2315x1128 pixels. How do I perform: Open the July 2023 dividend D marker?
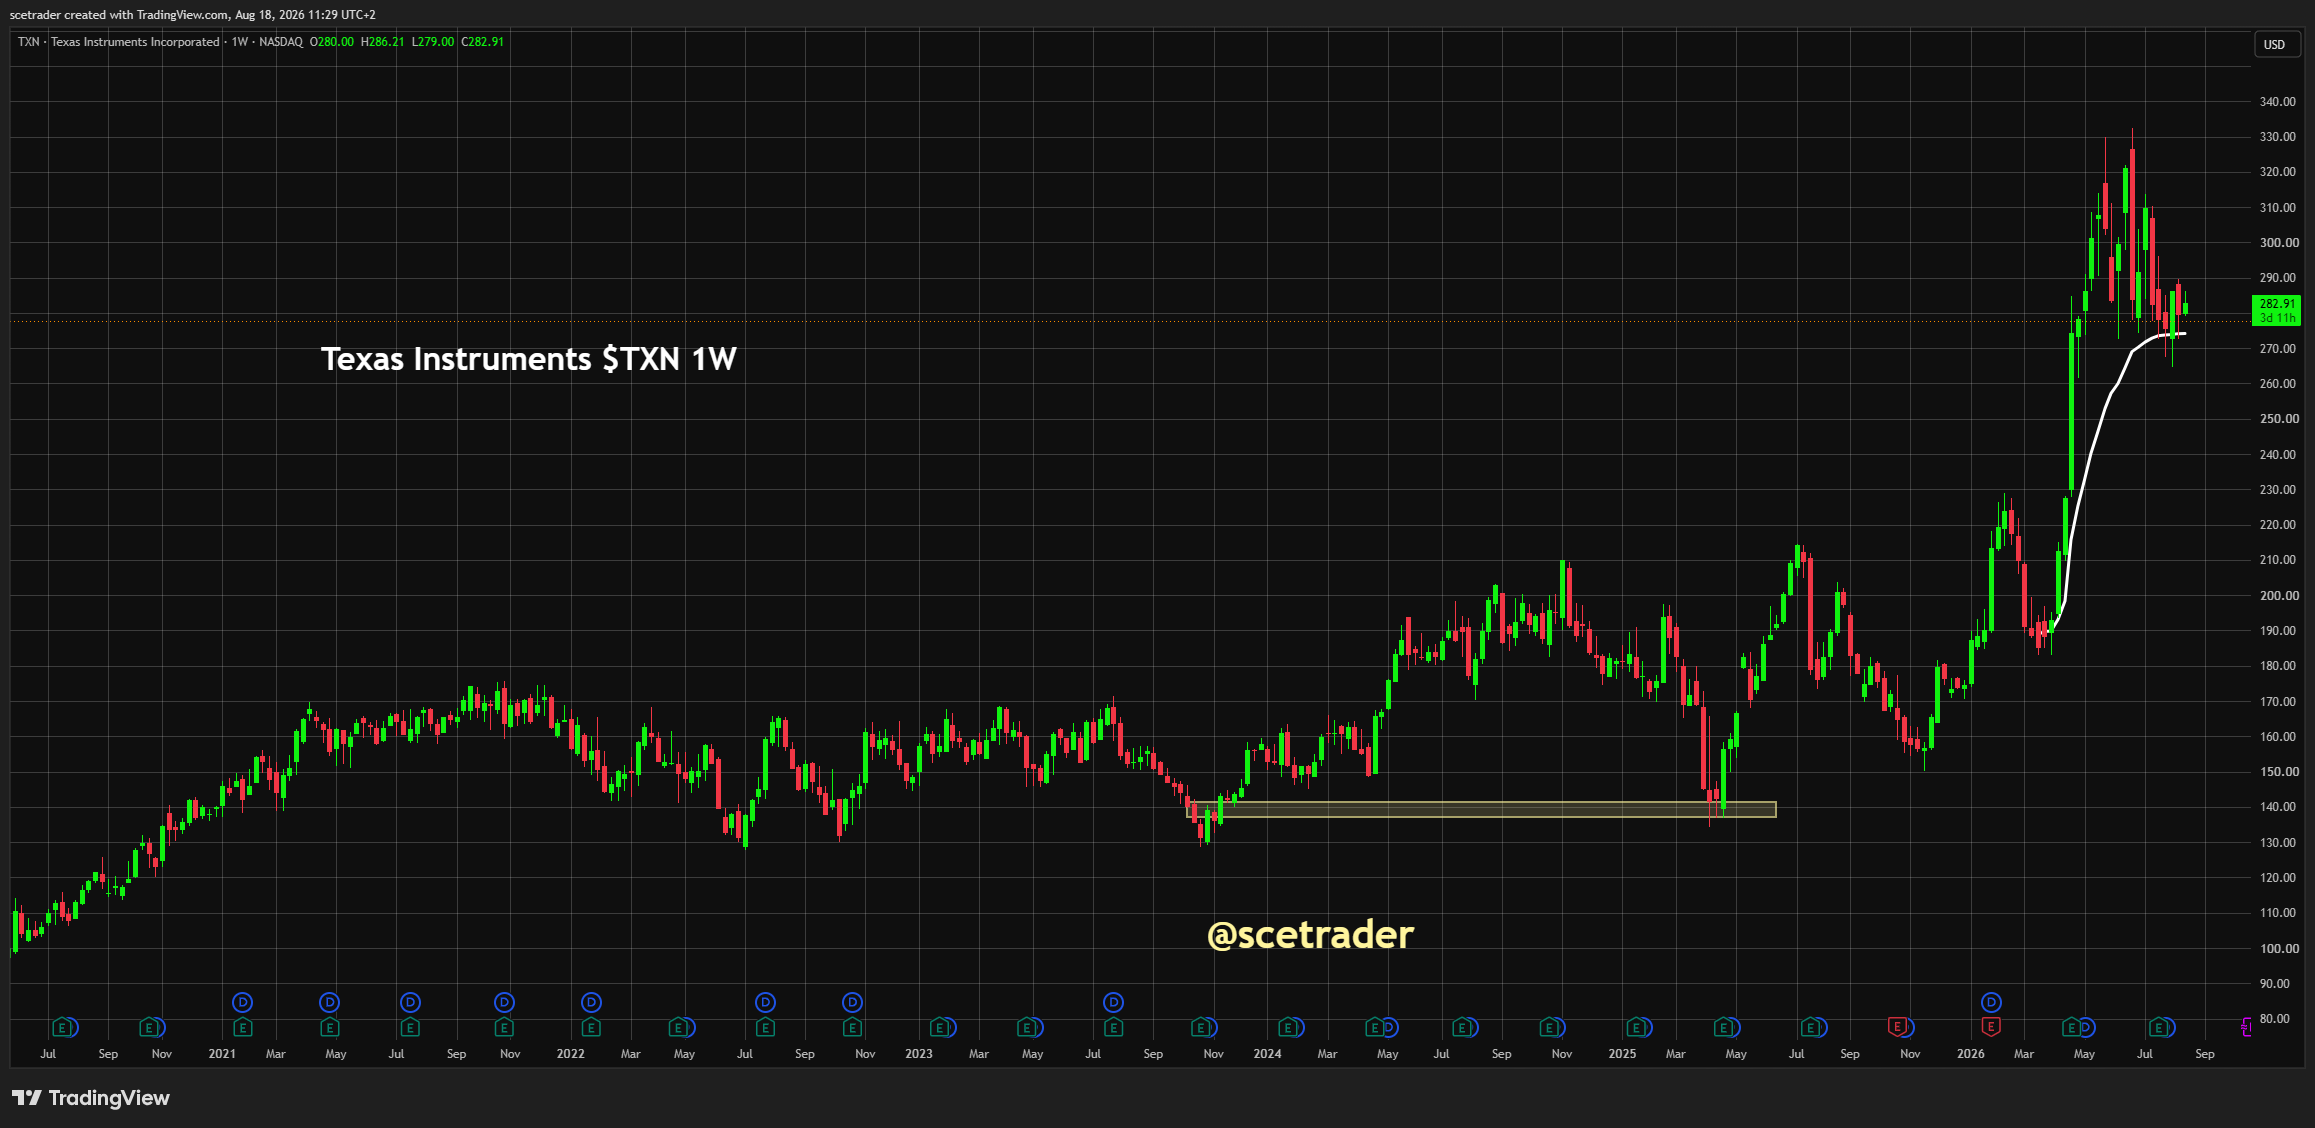tap(1113, 1002)
